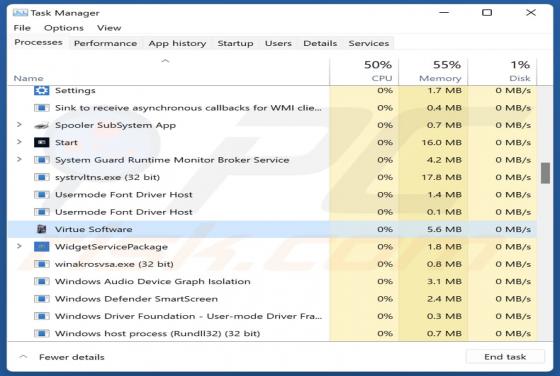Image resolution: width=560 pixels, height=376 pixels.
Task: Select Windows Defender SmartScreen name
Action: tap(136, 299)
